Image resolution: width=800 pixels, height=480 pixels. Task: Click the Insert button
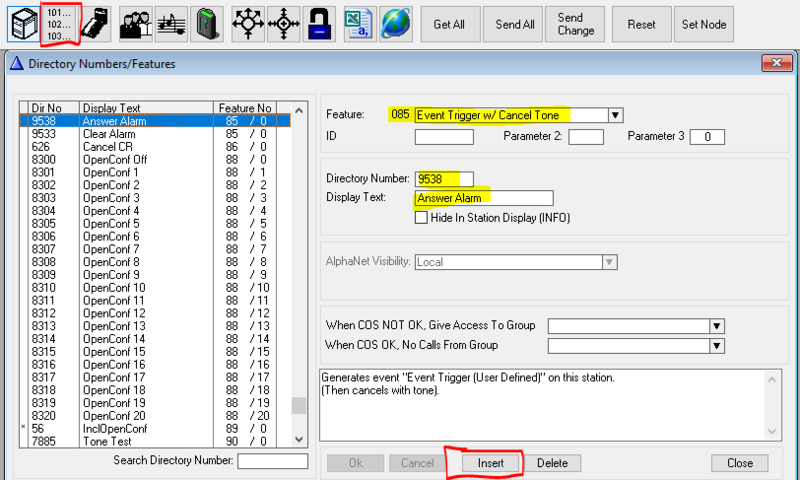[491, 463]
